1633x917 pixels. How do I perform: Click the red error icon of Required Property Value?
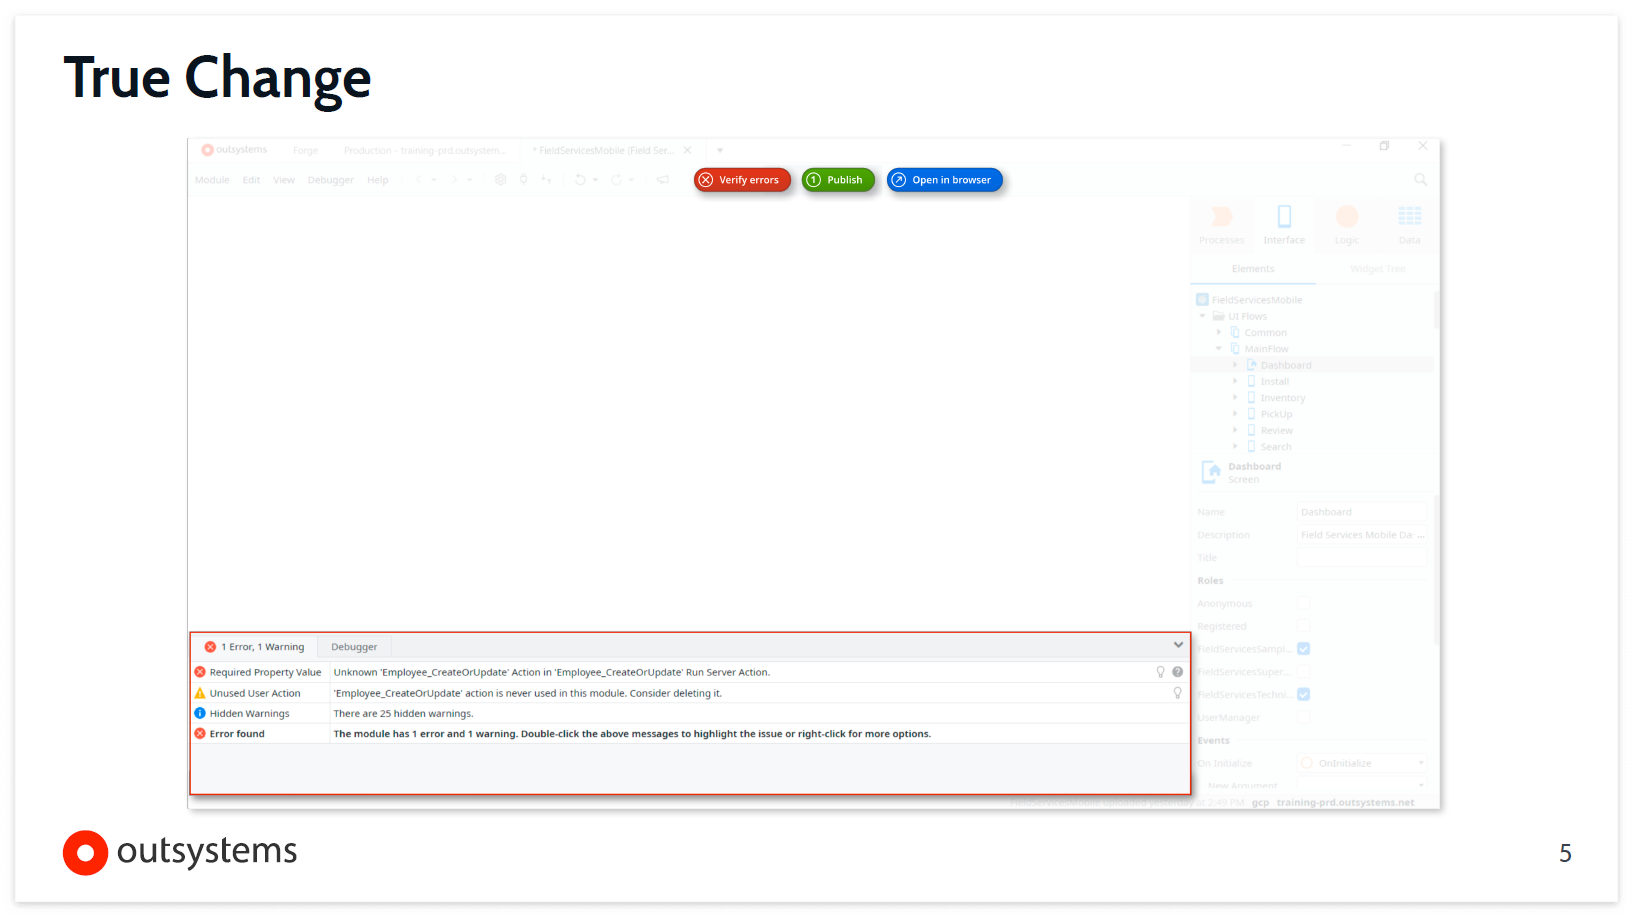(200, 672)
